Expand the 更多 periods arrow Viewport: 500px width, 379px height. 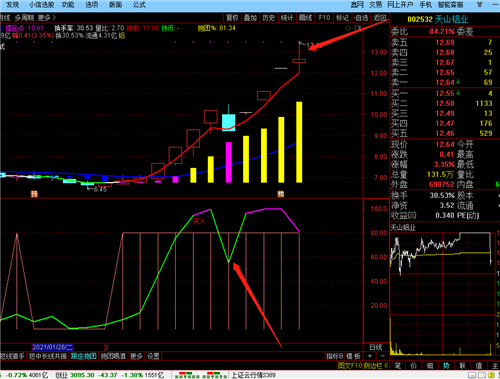(x=47, y=18)
